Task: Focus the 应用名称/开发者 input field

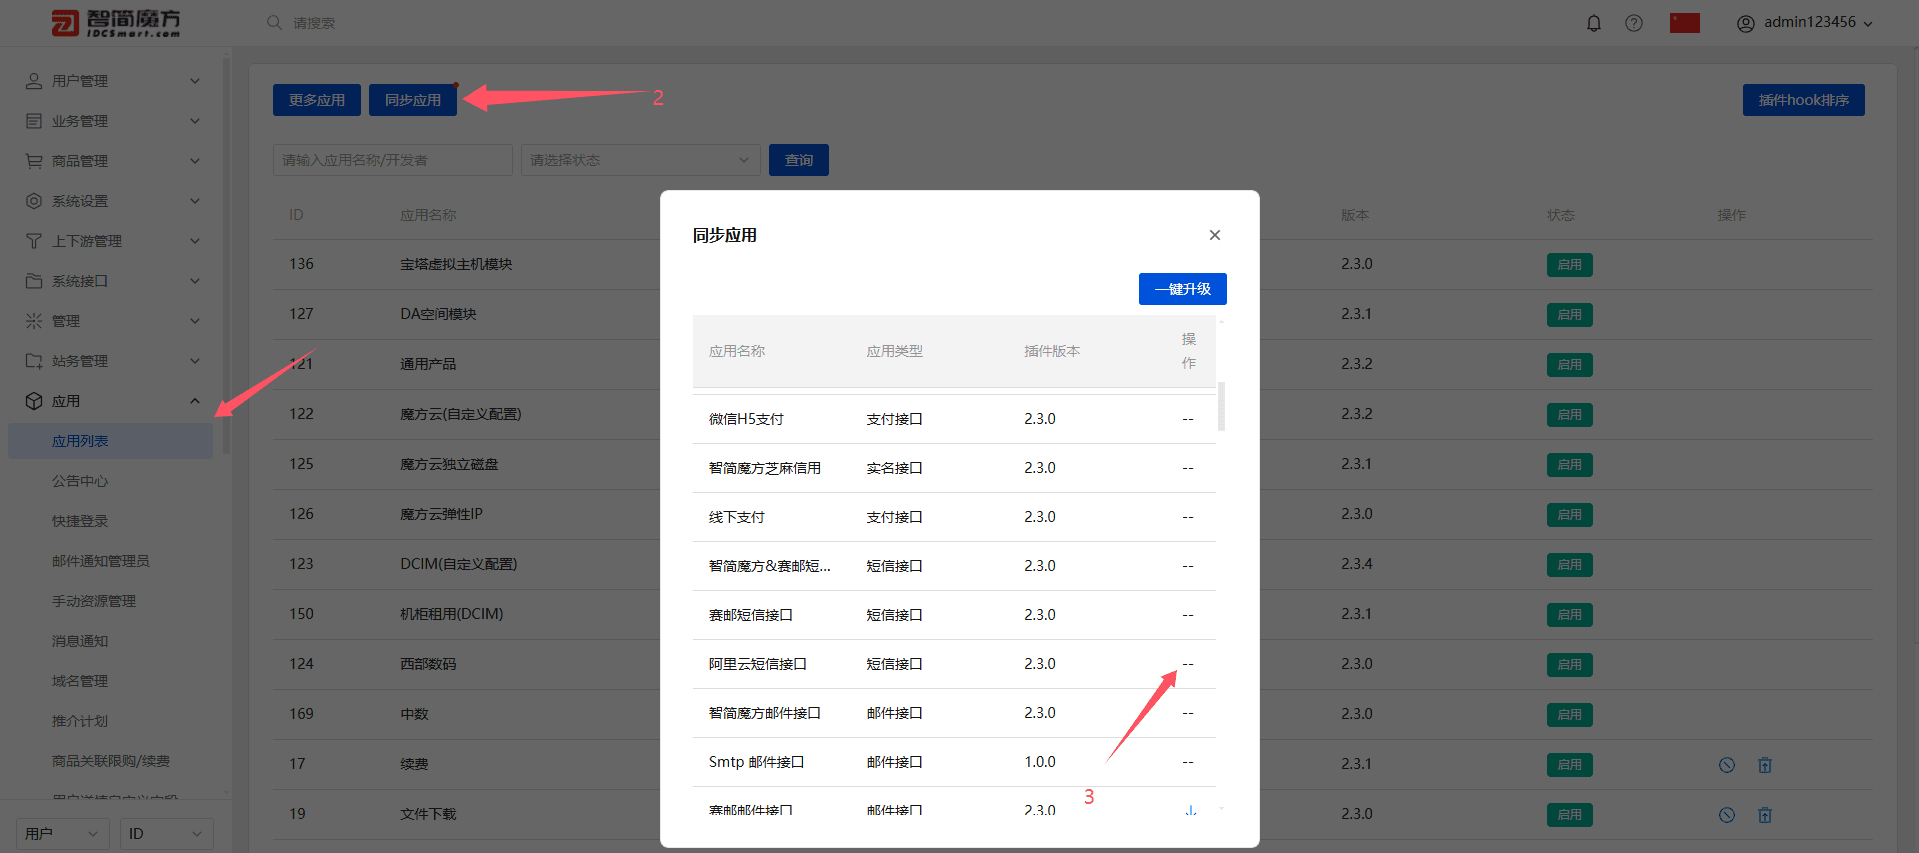Action: click(393, 160)
